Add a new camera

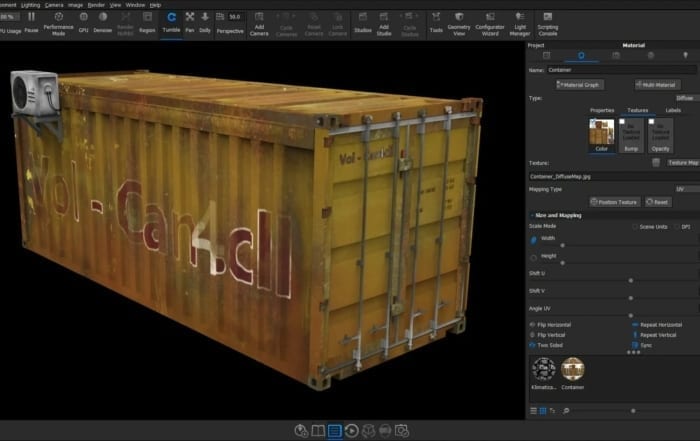[259, 24]
